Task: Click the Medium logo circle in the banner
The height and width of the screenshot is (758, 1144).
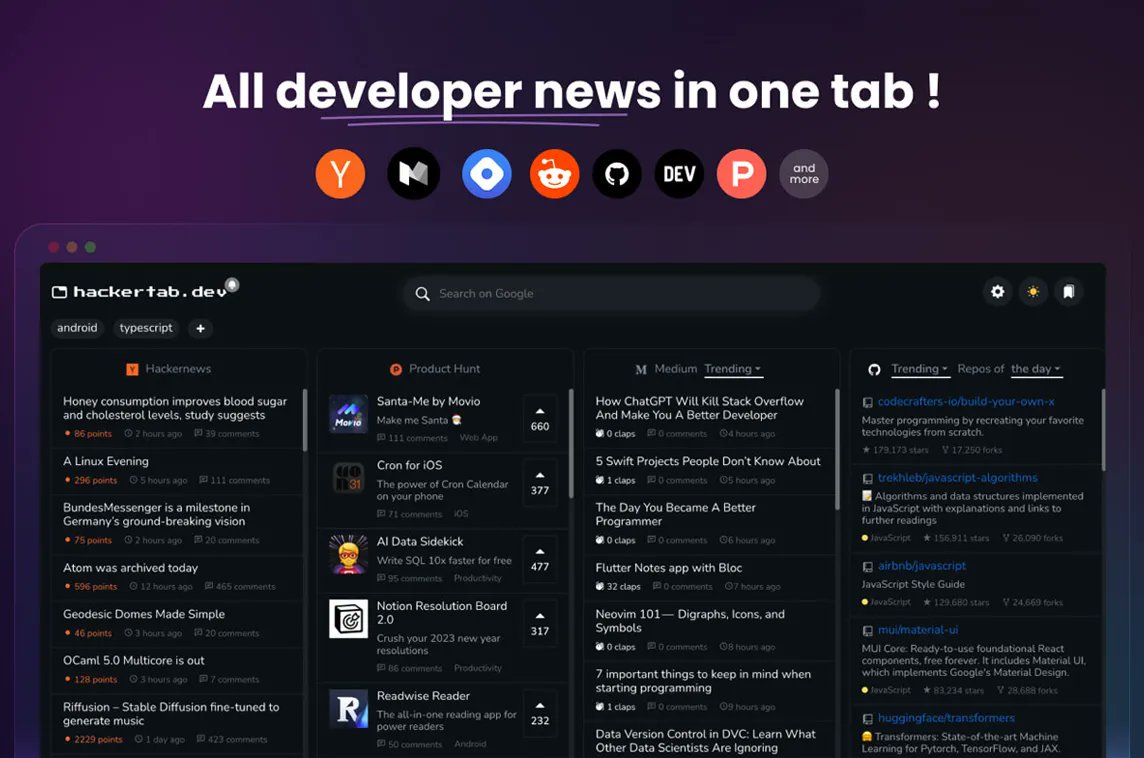Action: (x=414, y=174)
